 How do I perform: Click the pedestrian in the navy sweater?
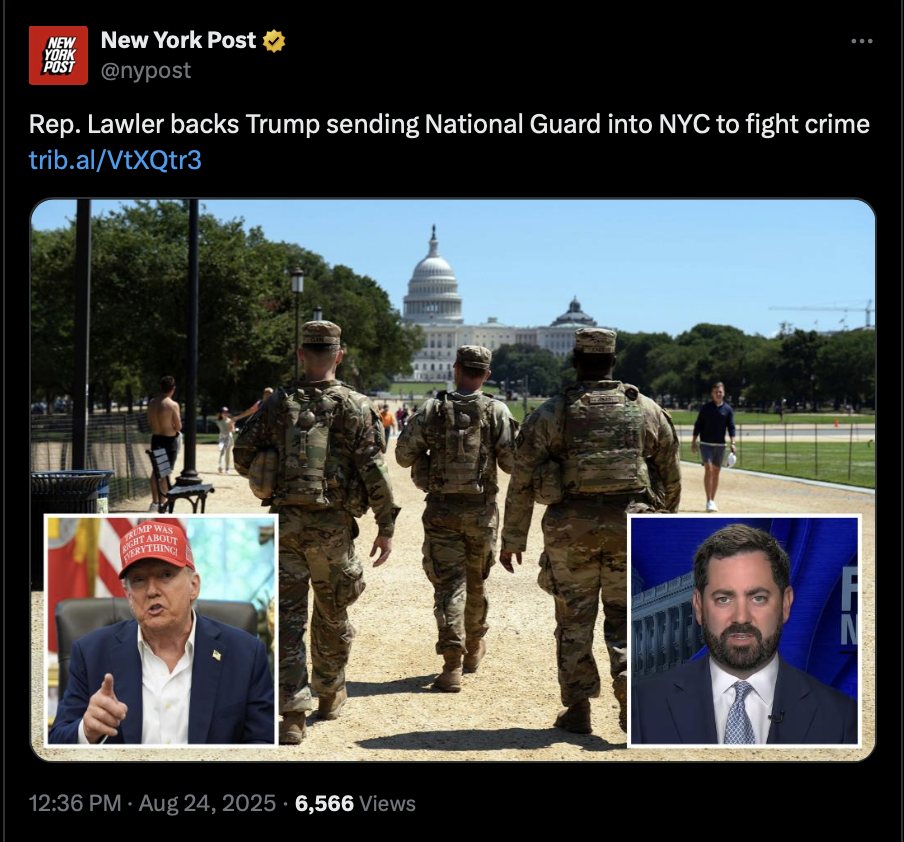pyautogui.click(x=714, y=446)
